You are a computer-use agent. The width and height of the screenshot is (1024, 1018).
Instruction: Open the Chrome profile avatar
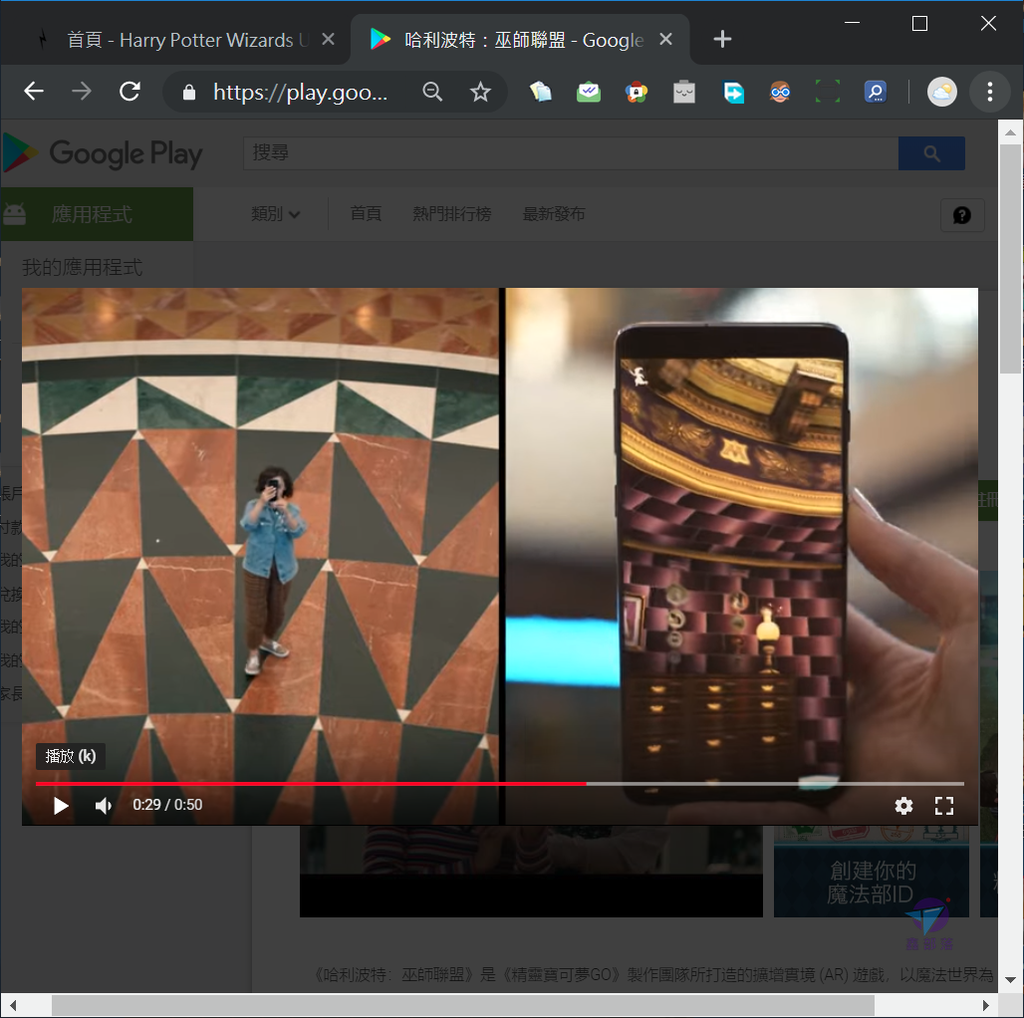(942, 92)
